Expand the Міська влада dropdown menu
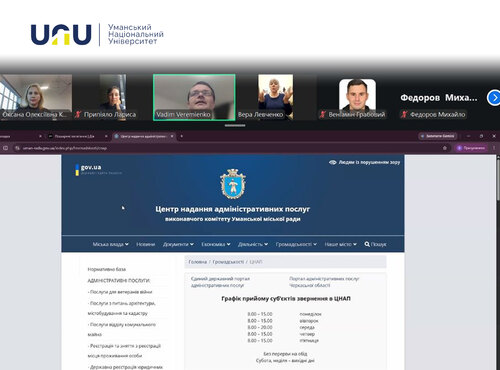The height and width of the screenshot is (370, 500). 110,244
